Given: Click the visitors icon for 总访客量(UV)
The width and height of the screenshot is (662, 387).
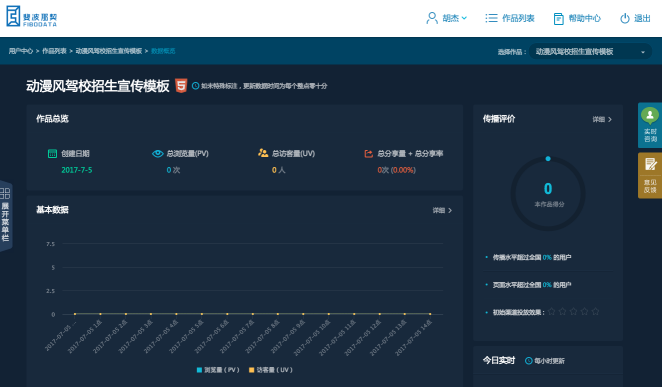Looking at the screenshot, I should (263, 153).
